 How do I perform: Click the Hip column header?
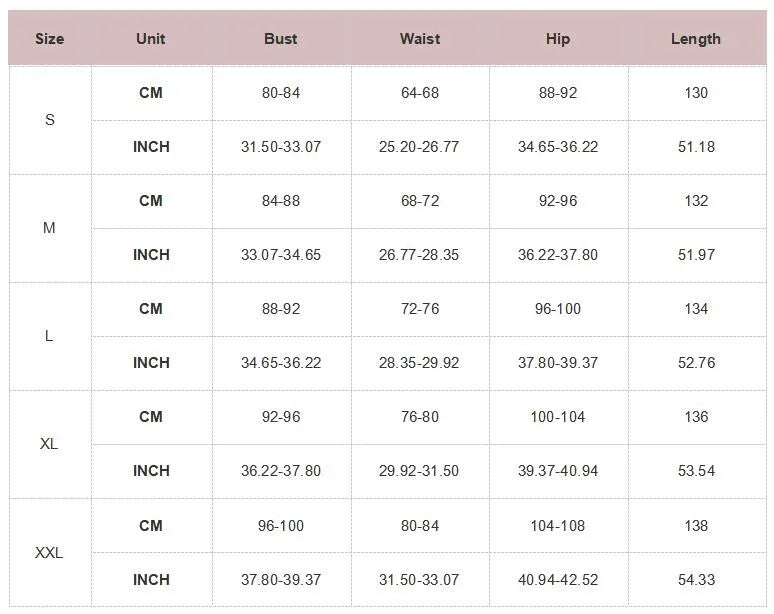coord(558,39)
